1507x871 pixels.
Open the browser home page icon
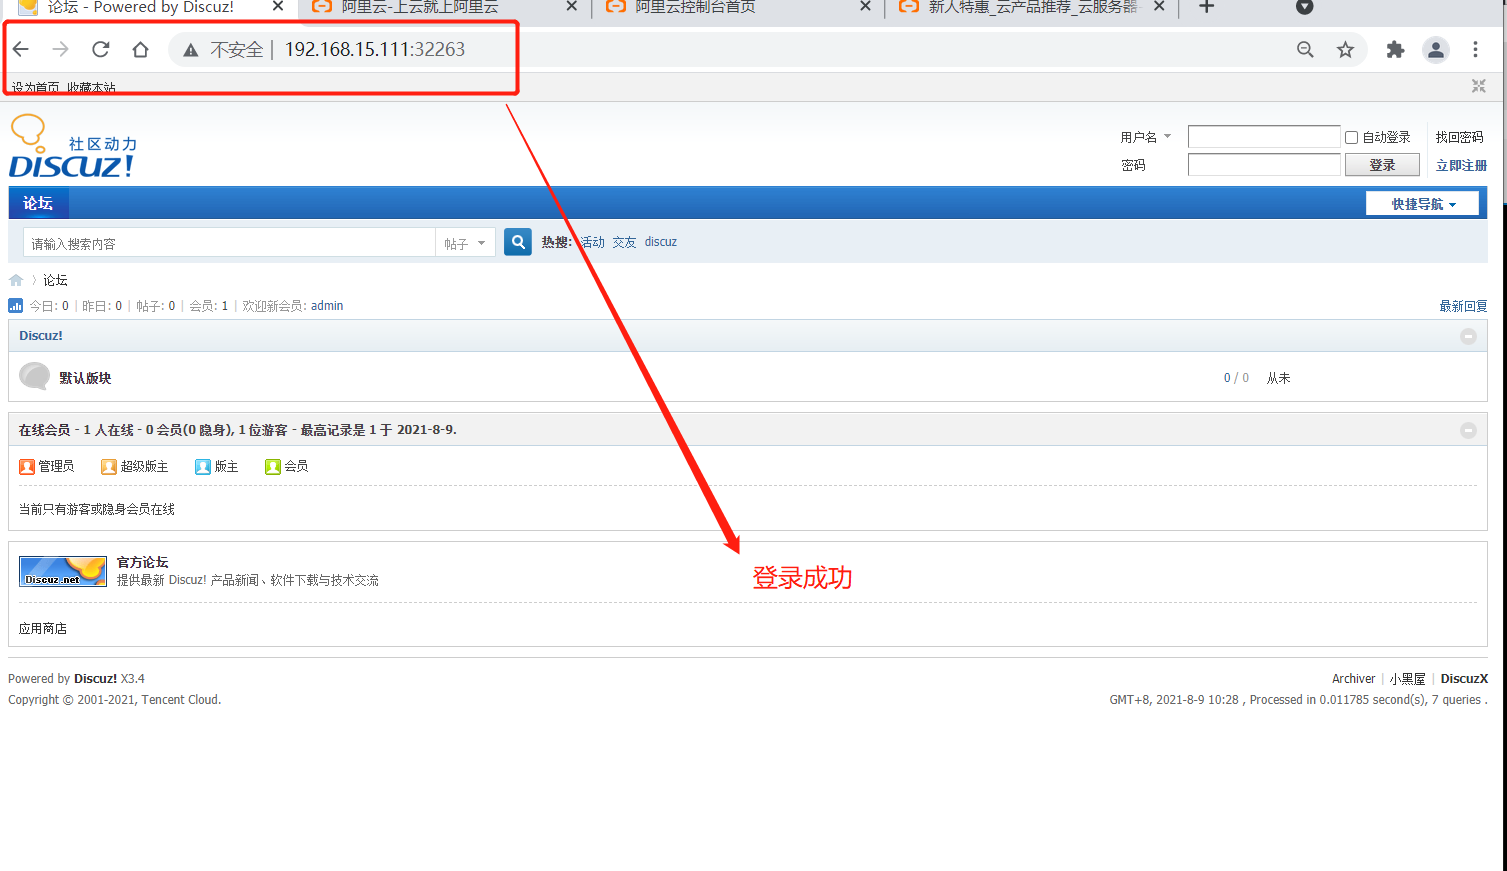(140, 49)
